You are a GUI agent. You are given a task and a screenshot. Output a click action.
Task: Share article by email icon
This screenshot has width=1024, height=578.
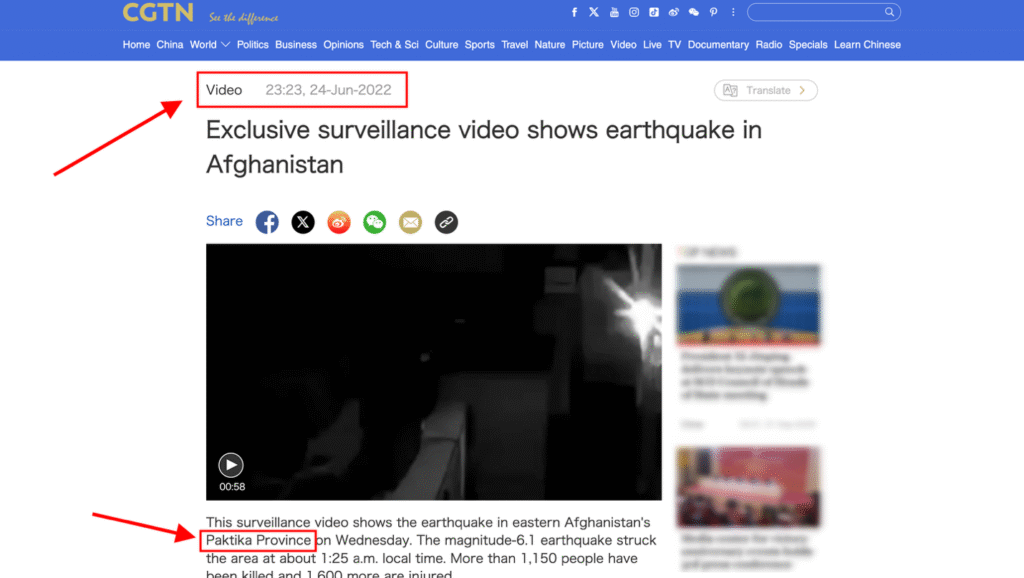(x=410, y=222)
